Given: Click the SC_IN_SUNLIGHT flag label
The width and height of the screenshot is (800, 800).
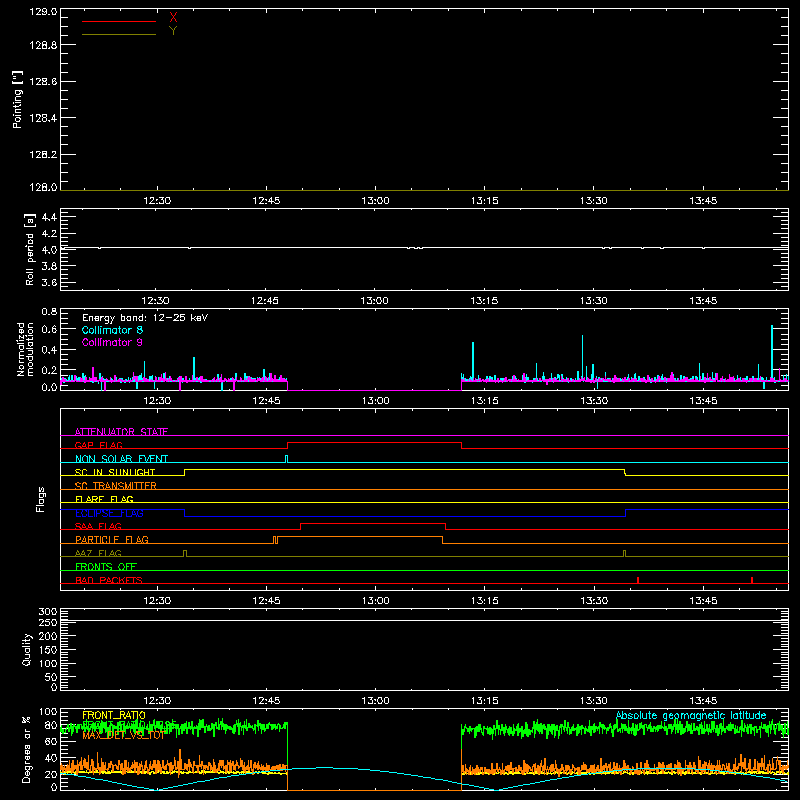Looking at the screenshot, I should [115, 472].
